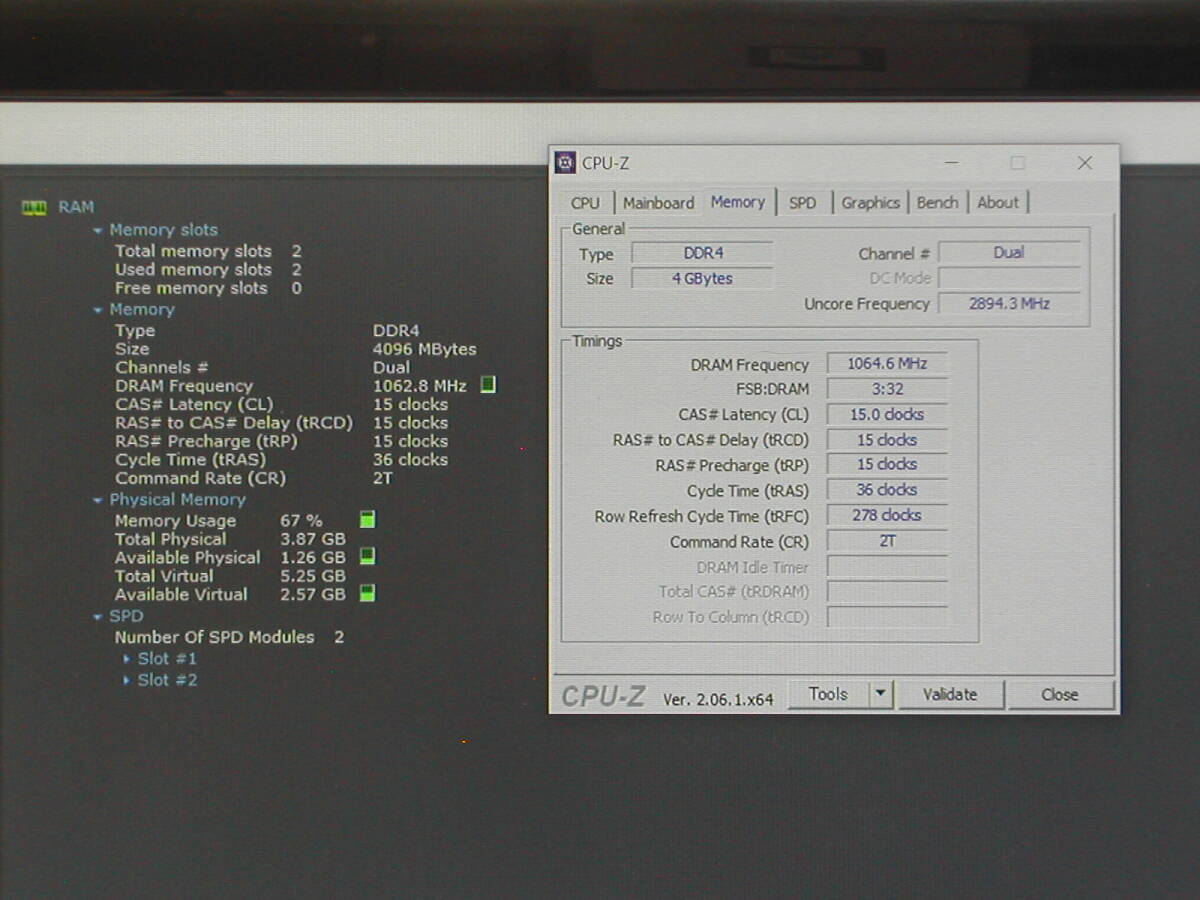Collapse the SPD section in Speccy
The height and width of the screenshot is (900, 1200).
pos(98,617)
